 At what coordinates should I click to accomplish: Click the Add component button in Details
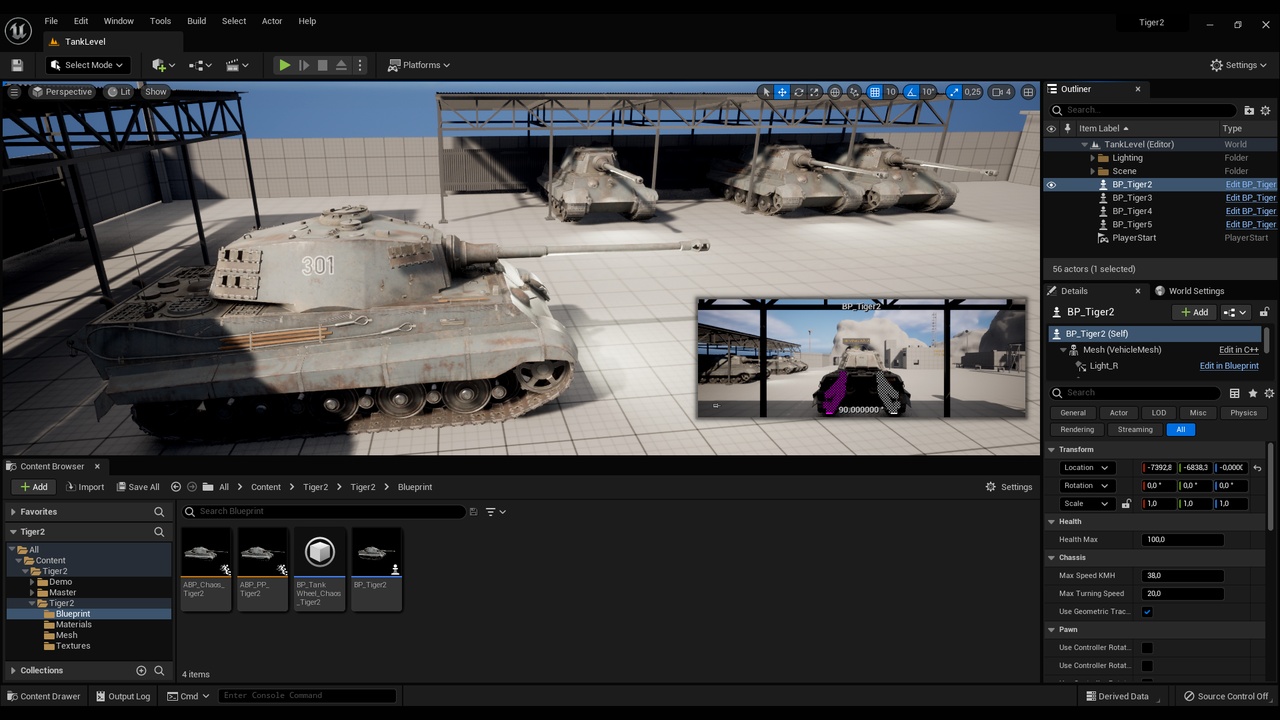tap(1195, 312)
